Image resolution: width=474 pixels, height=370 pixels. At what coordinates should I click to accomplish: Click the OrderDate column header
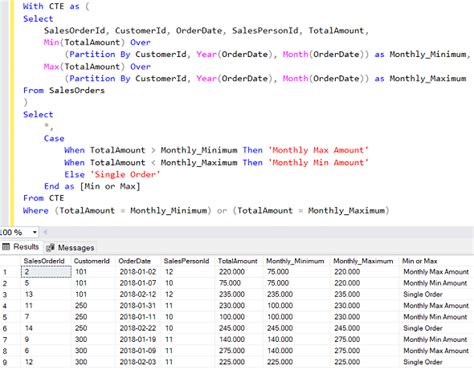(x=135, y=261)
